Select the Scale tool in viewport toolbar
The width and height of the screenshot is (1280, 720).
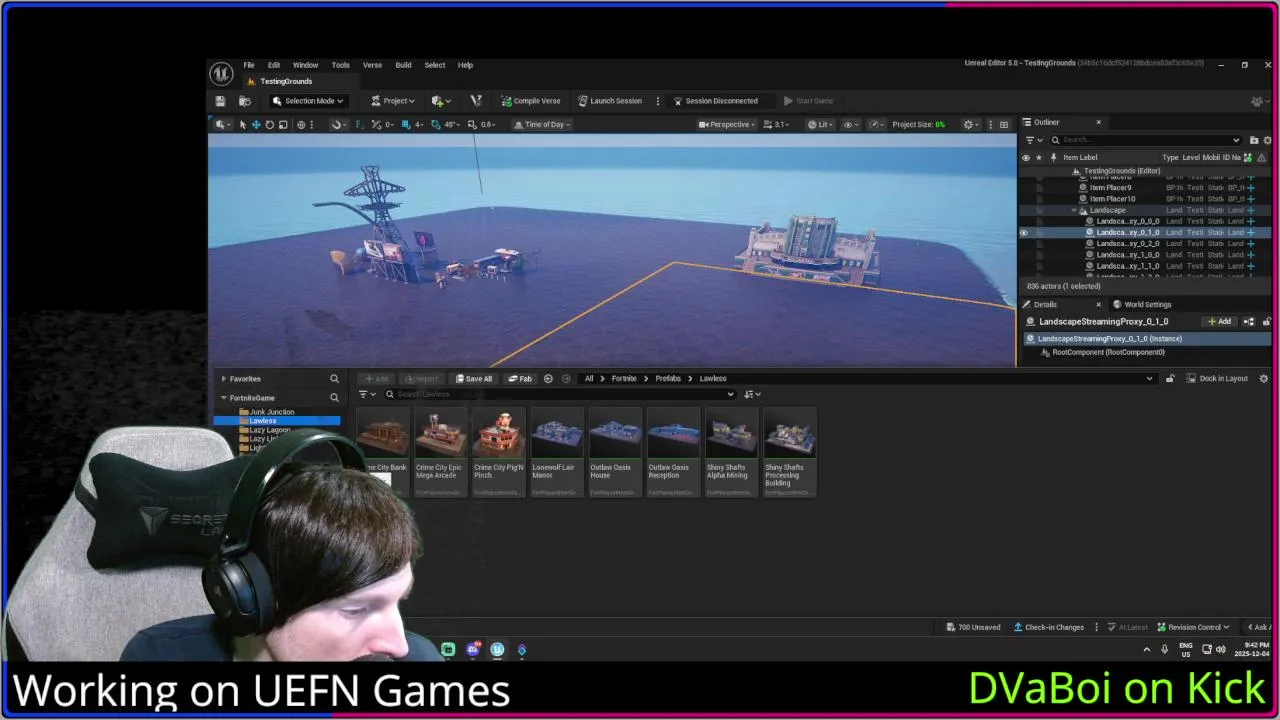tap(283, 125)
